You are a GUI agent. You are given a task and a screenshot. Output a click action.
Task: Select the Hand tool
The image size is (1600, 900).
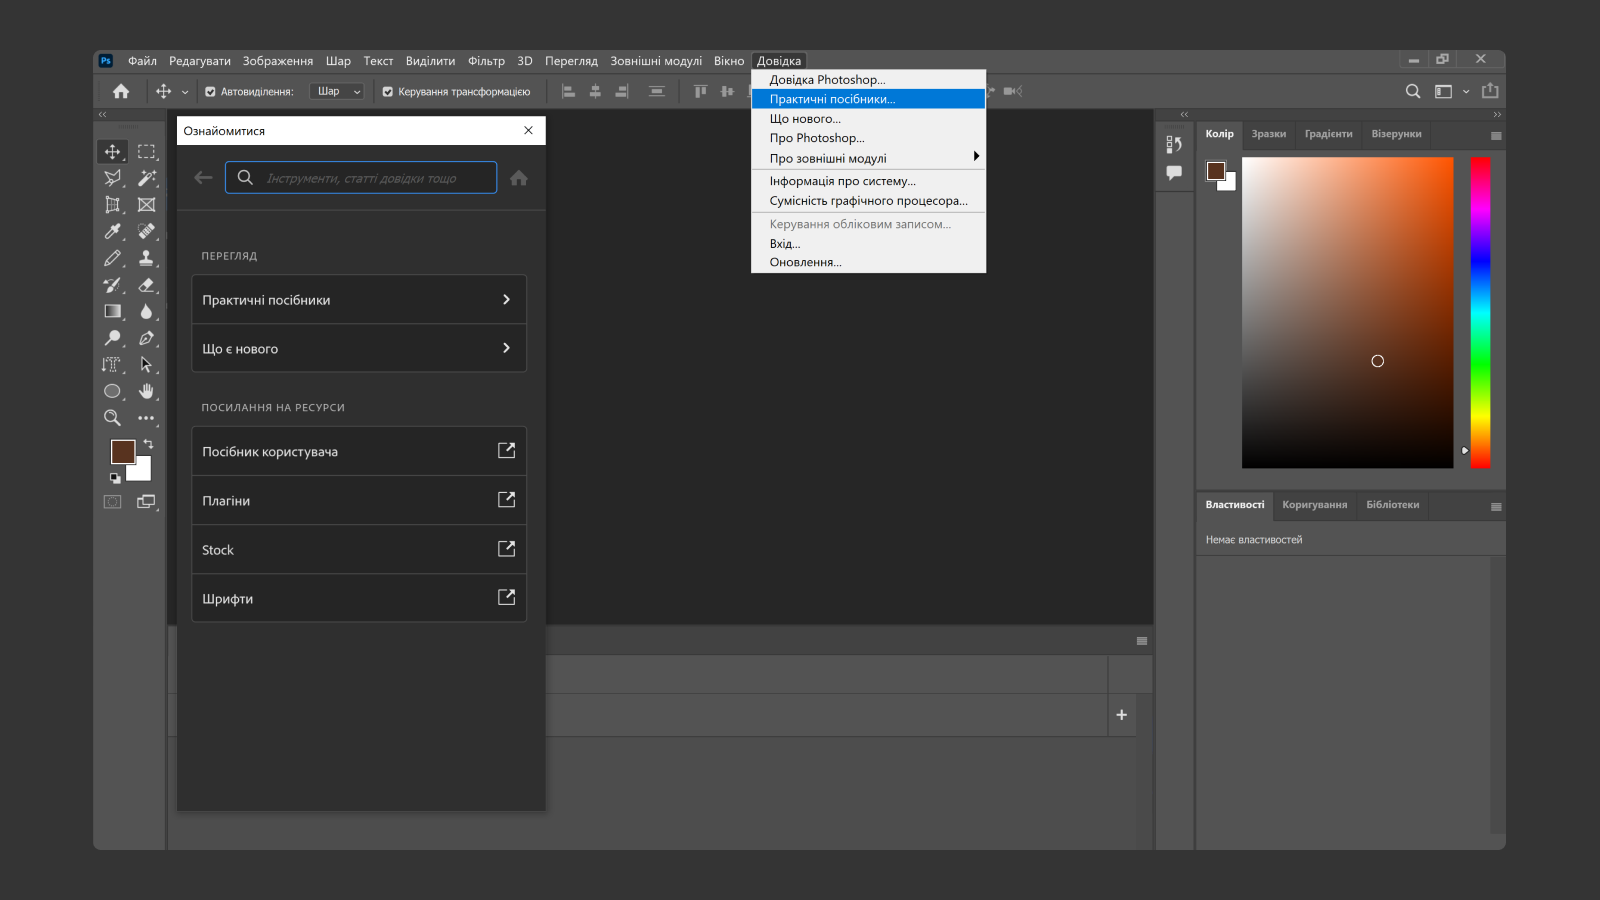(x=147, y=391)
